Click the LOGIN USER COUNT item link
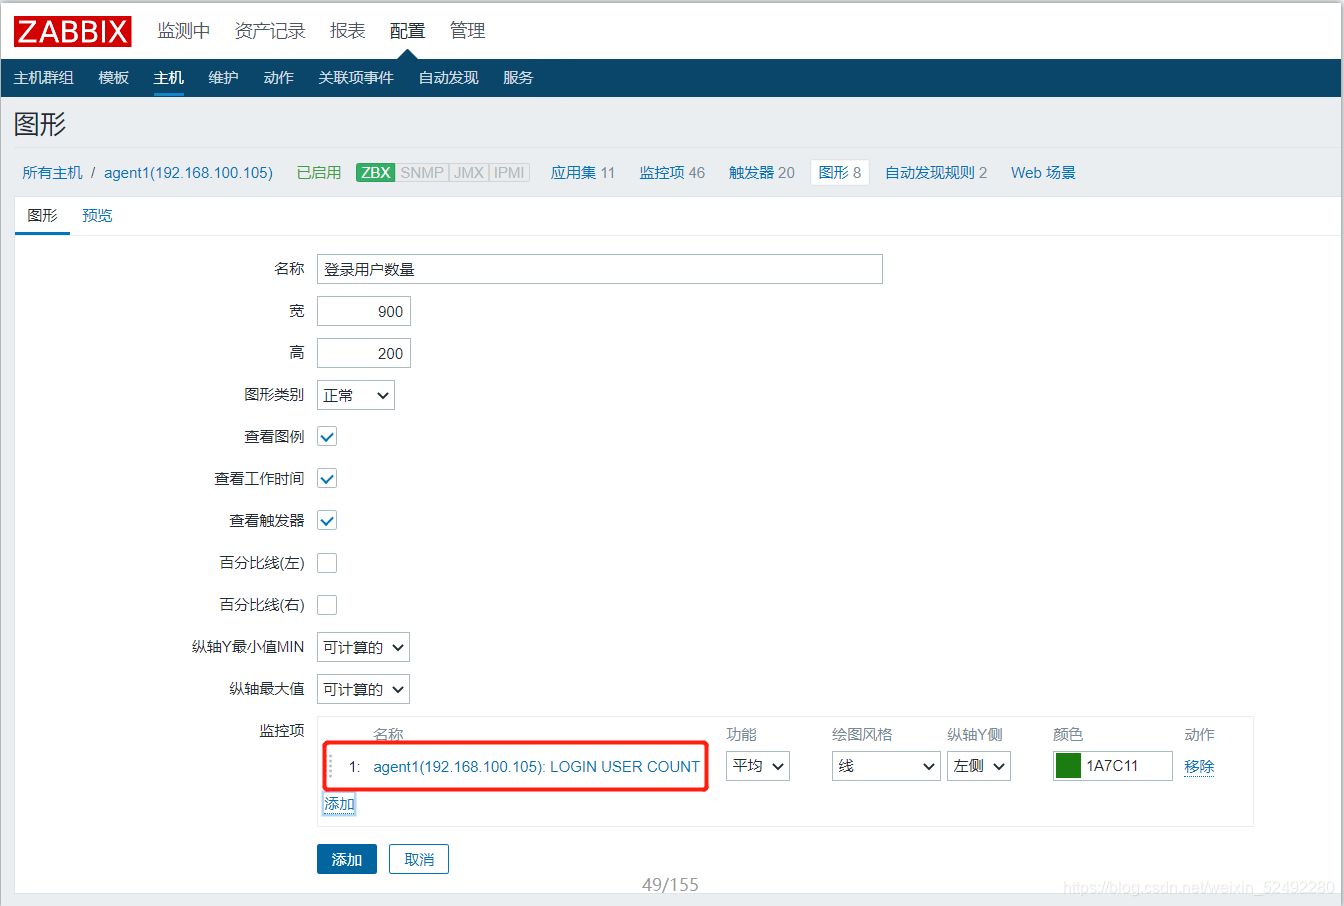The image size is (1344, 906). point(536,767)
